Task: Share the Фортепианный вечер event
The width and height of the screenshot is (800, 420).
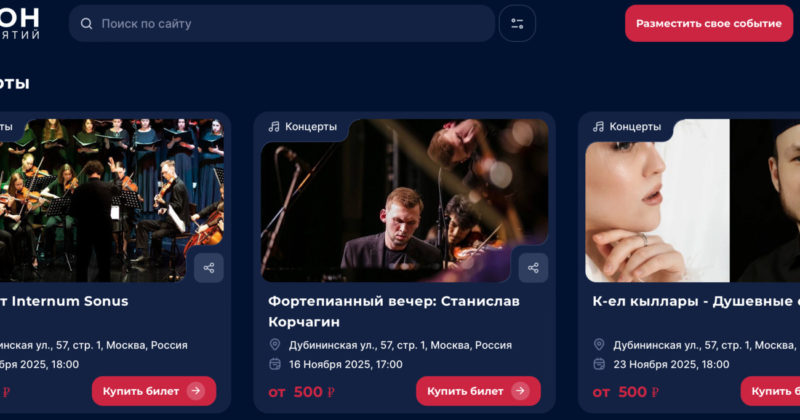Action: [533, 268]
